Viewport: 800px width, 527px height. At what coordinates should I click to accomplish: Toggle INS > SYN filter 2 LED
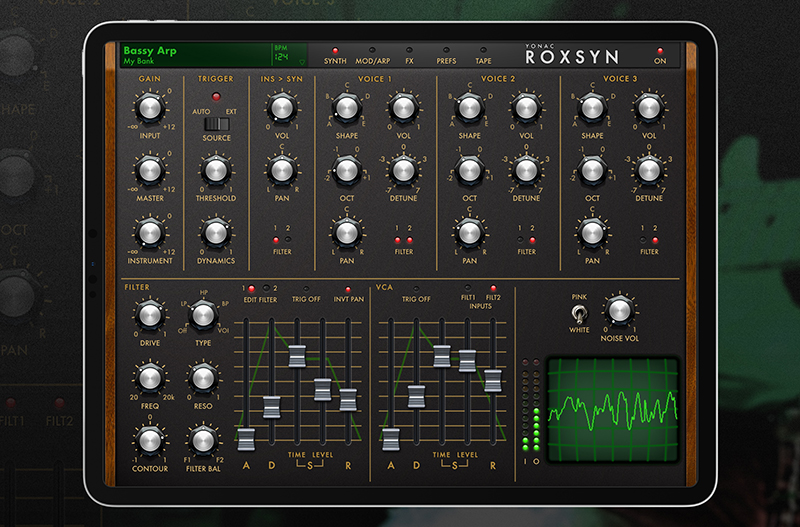coord(288,240)
